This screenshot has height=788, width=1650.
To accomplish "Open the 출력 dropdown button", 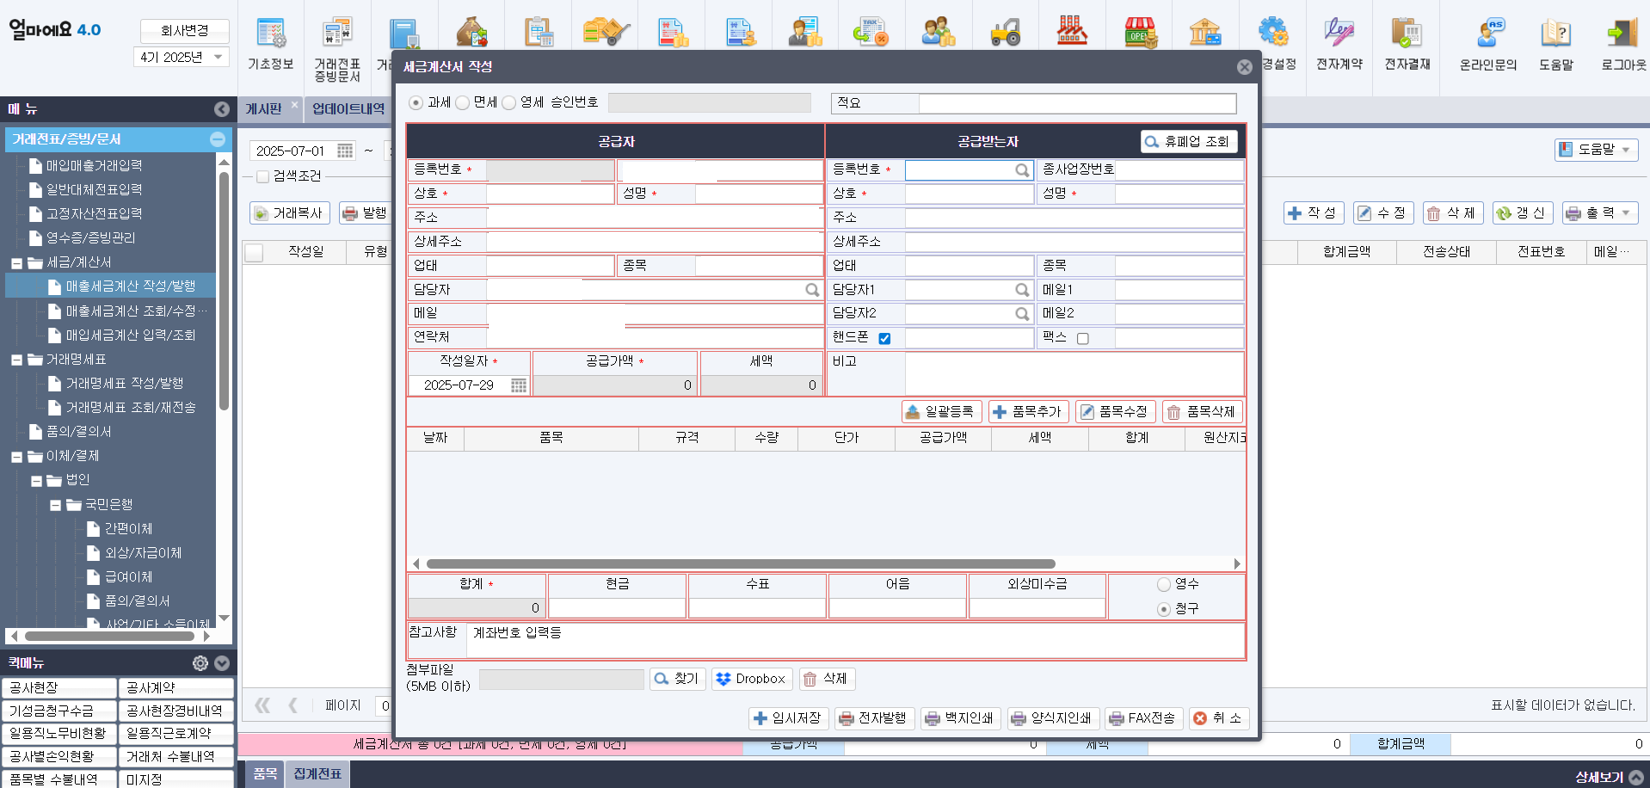I will (x=1600, y=213).
